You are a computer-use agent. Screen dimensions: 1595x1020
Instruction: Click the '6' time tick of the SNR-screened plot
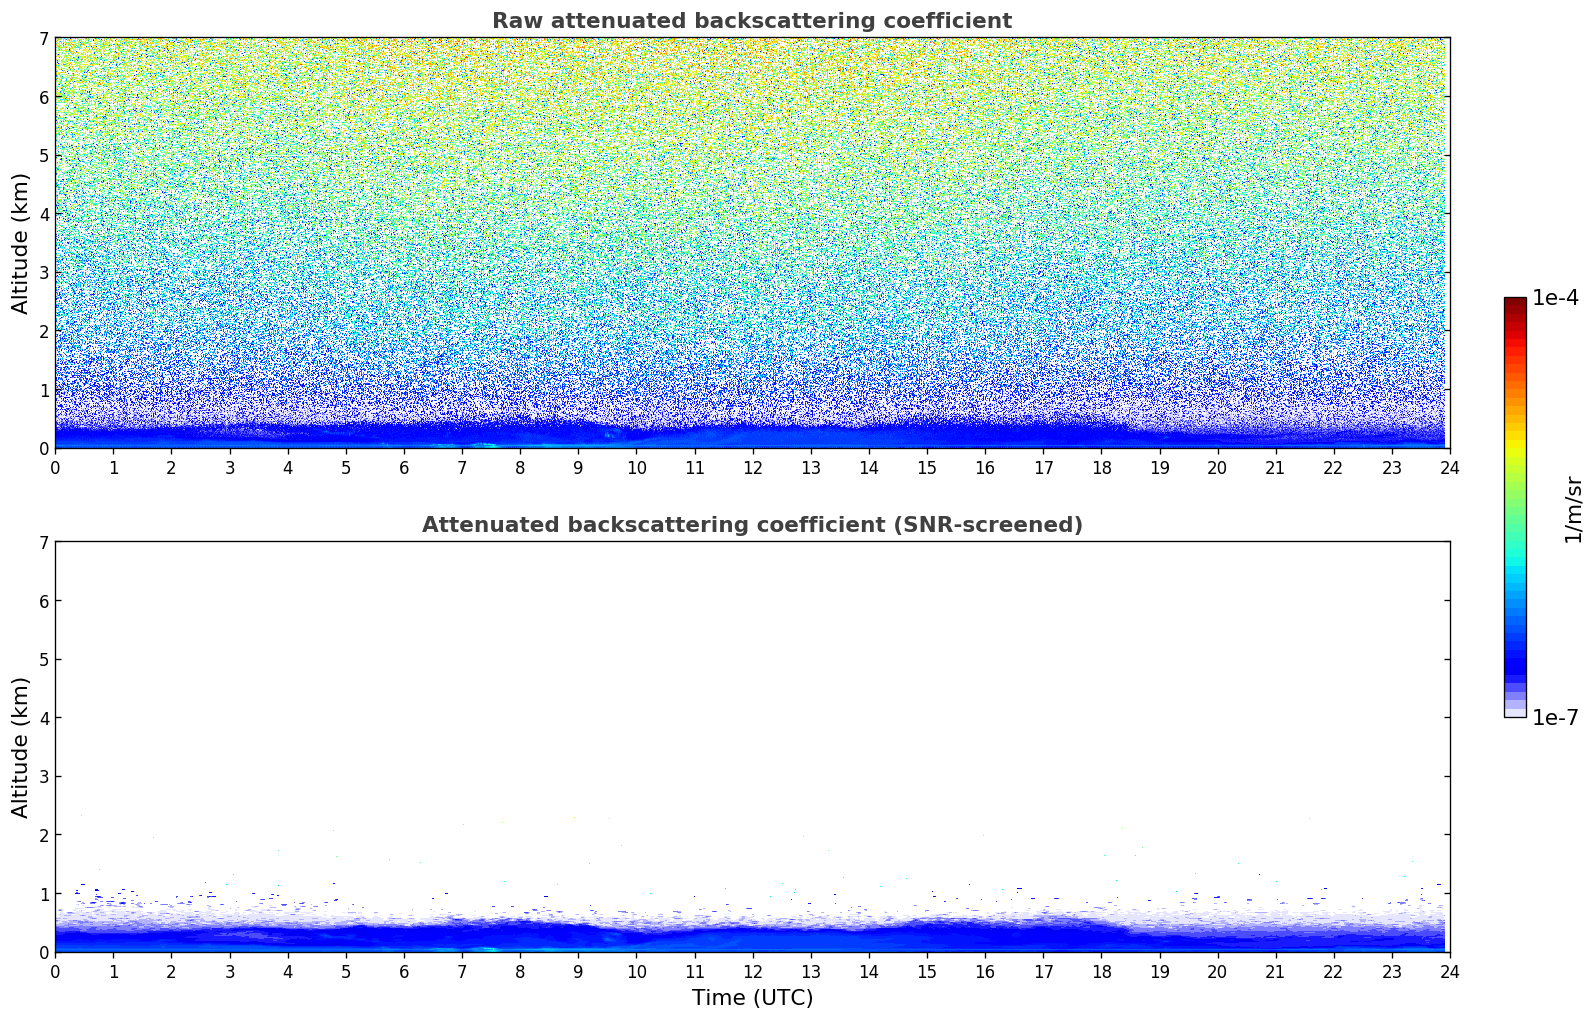click(404, 971)
